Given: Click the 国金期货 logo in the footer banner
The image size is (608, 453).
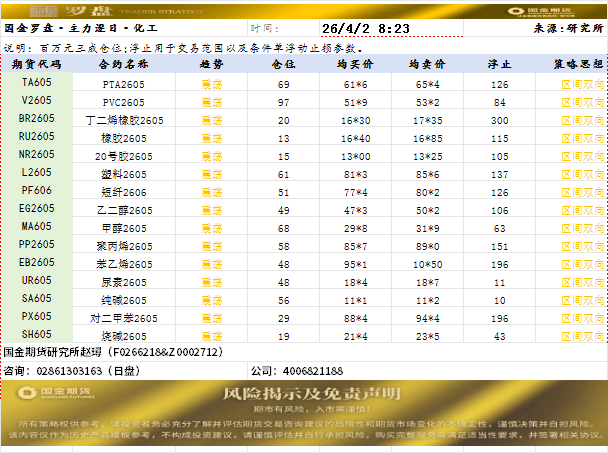Looking at the screenshot, I should pos(56,393).
